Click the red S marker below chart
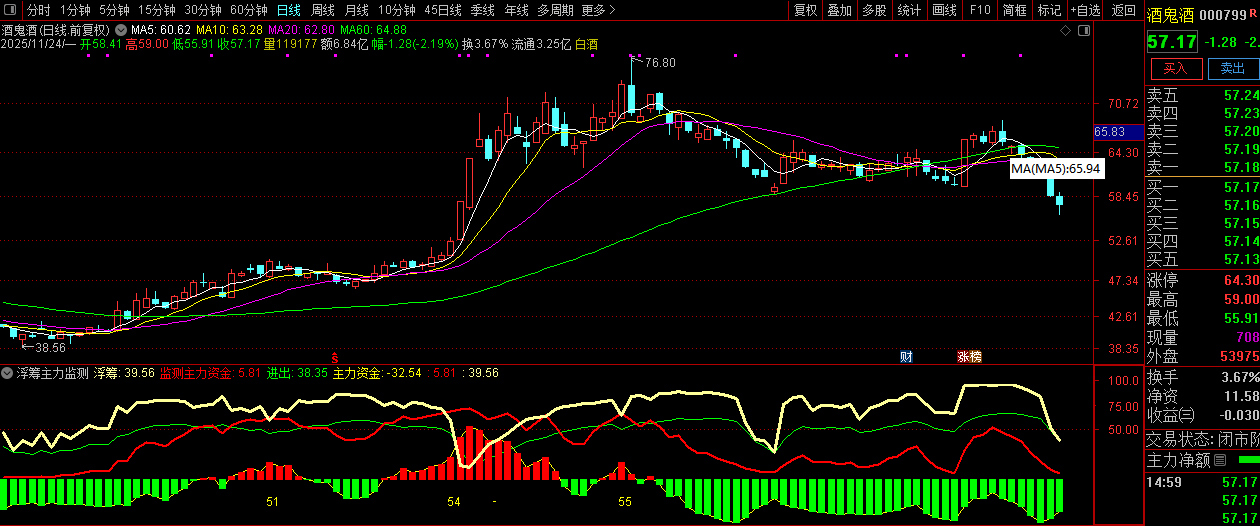The width and height of the screenshot is (1260, 526). (x=336, y=356)
